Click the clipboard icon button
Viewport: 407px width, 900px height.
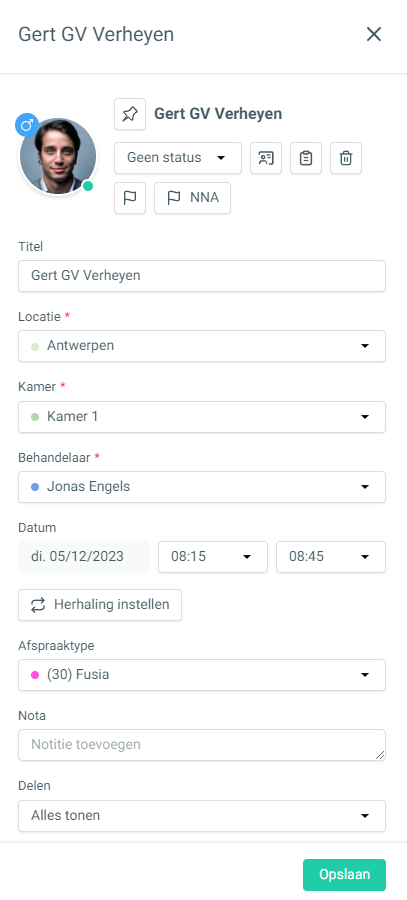tap(306, 158)
